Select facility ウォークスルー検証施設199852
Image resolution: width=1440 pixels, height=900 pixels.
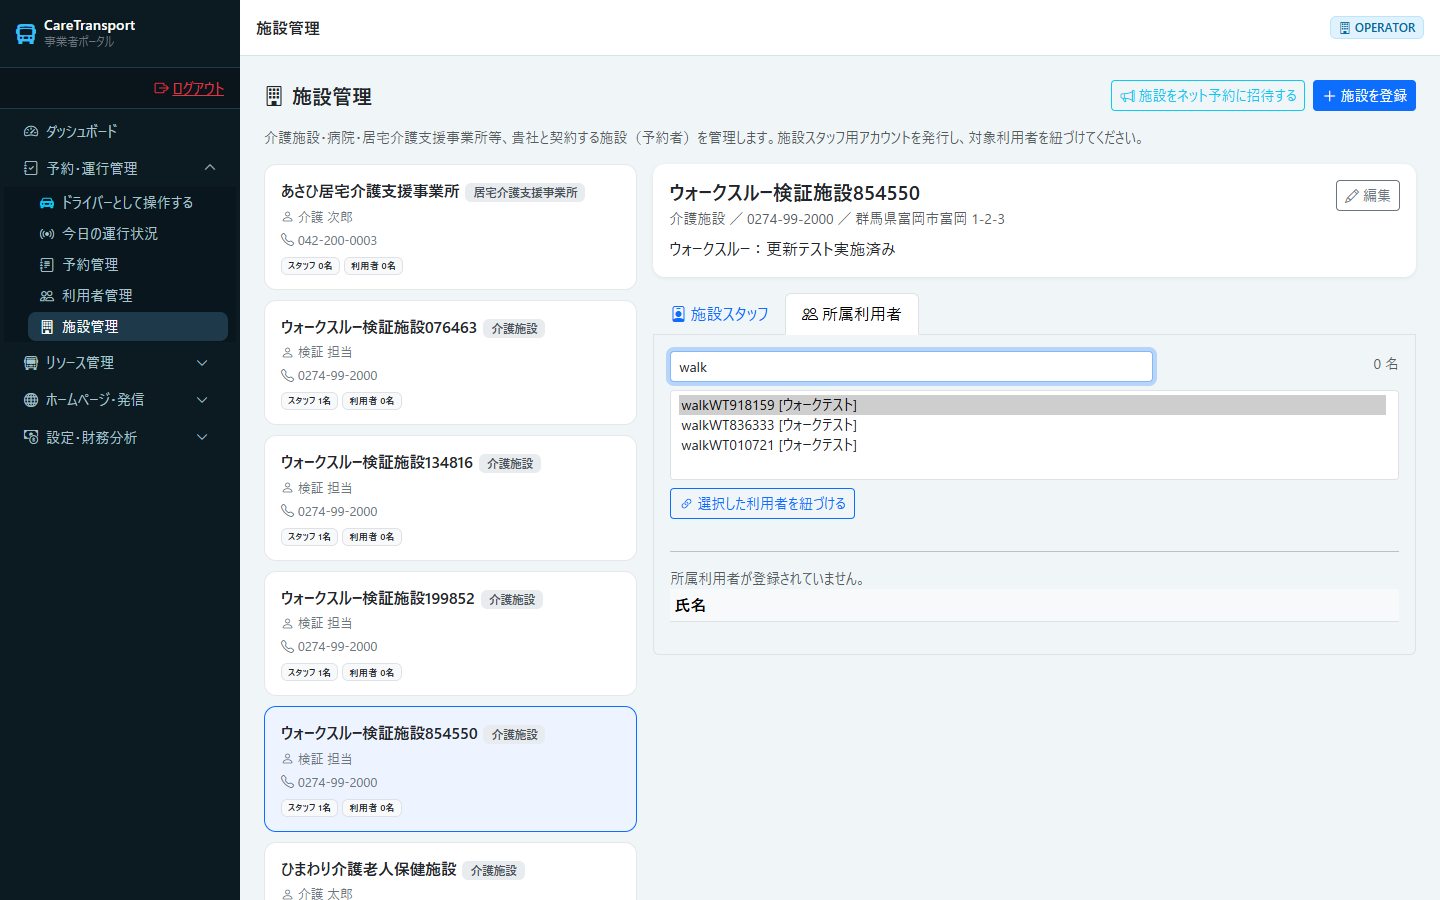450,634
